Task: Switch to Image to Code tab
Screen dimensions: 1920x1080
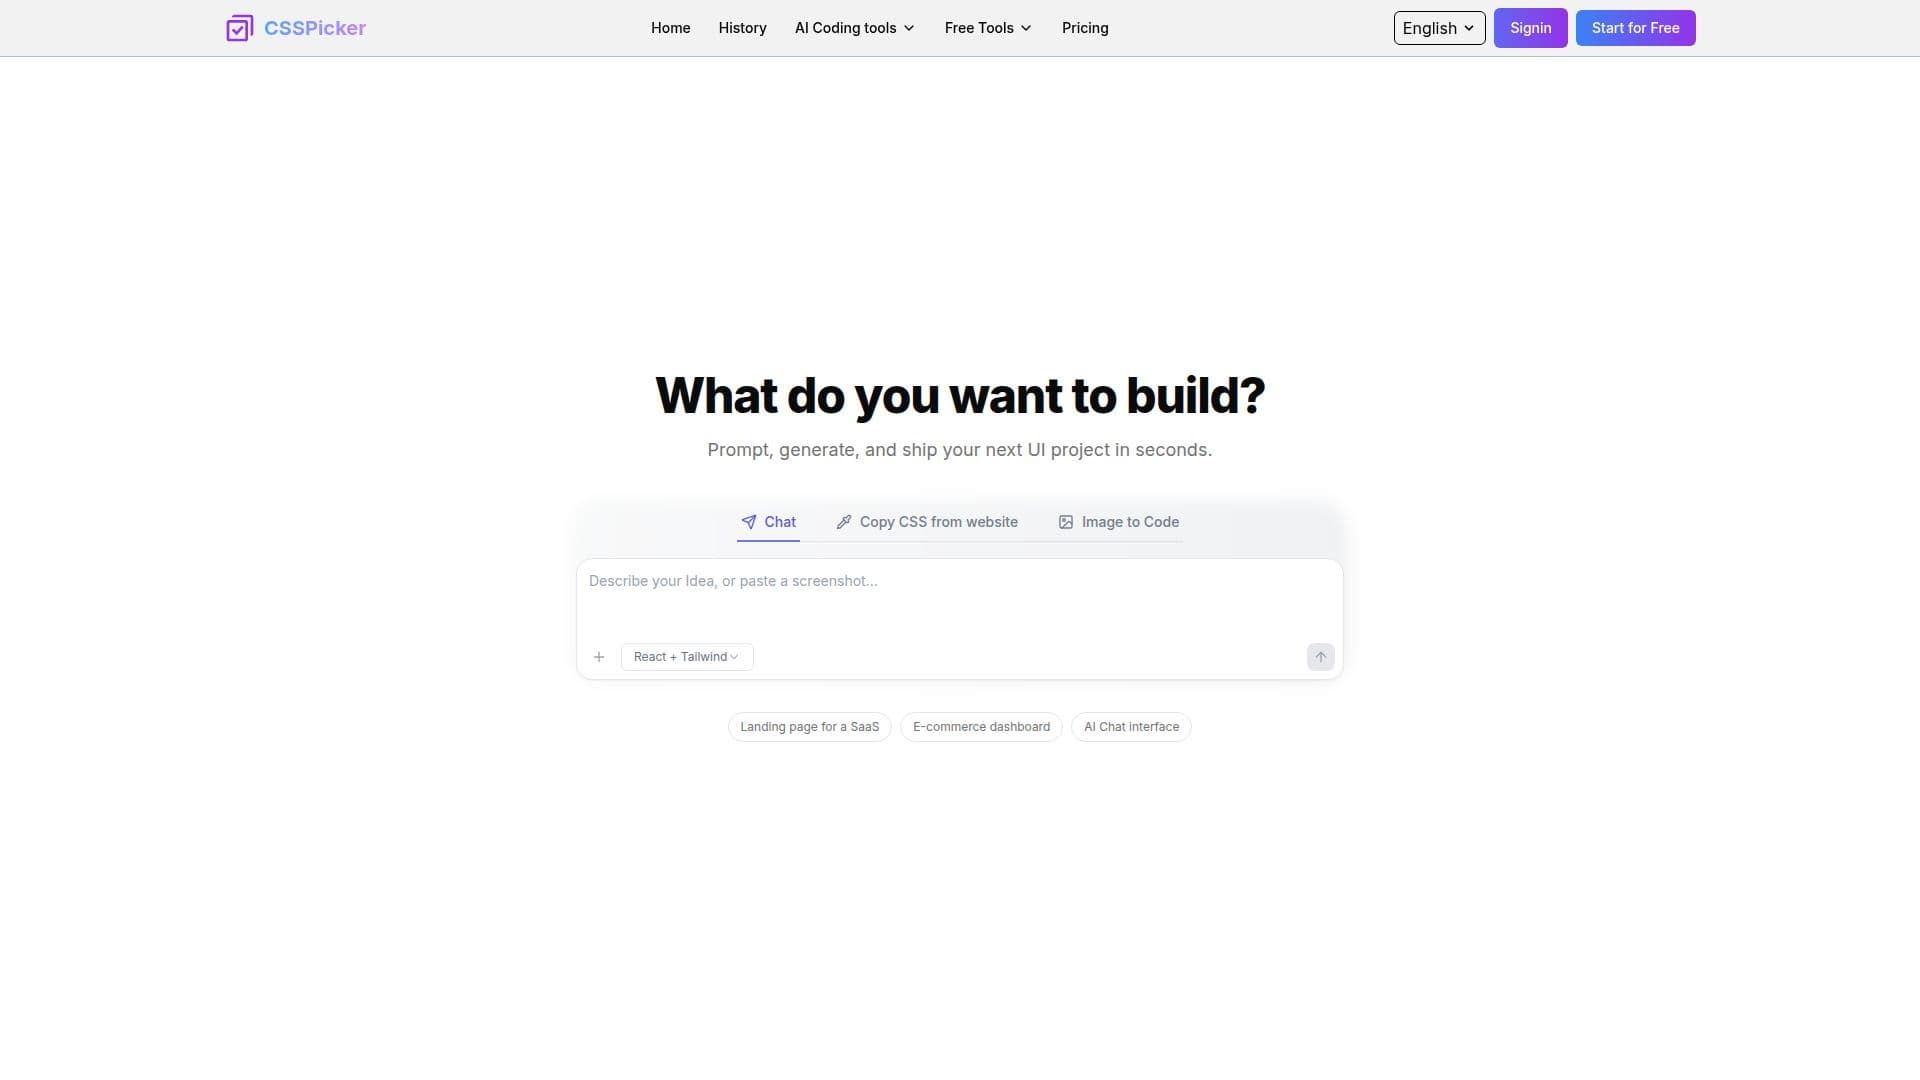Action: (x=1119, y=522)
